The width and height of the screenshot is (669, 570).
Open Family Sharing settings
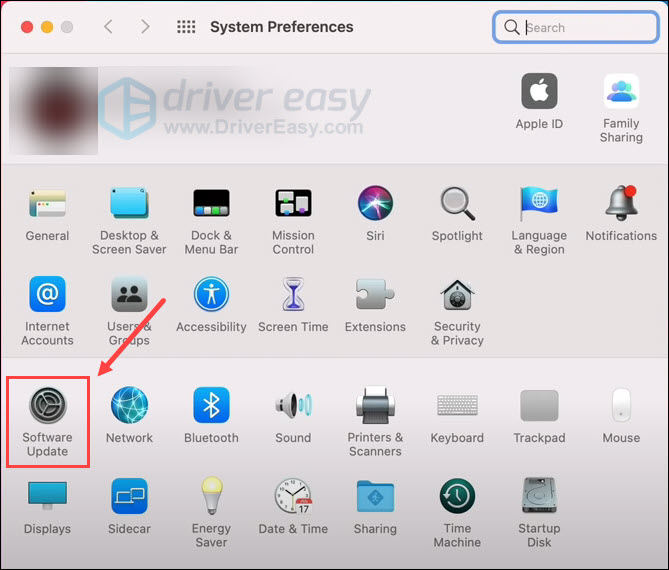point(621,92)
